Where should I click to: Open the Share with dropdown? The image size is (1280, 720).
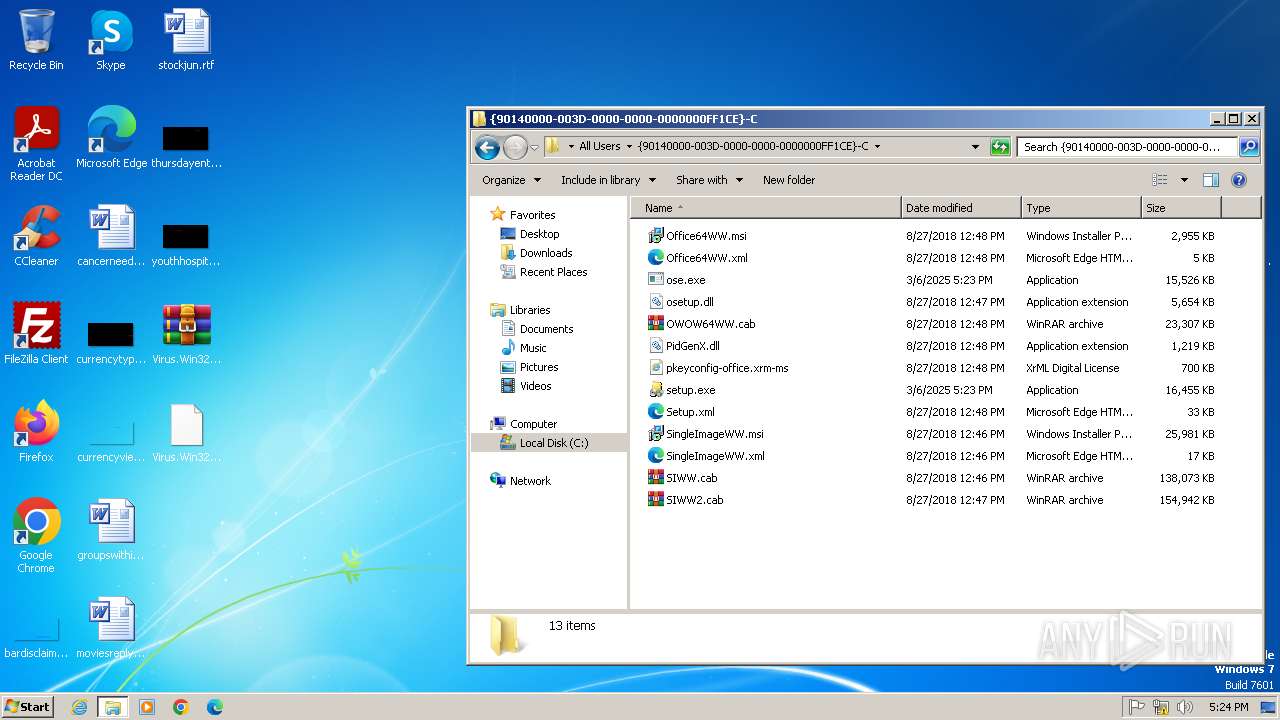[710, 180]
